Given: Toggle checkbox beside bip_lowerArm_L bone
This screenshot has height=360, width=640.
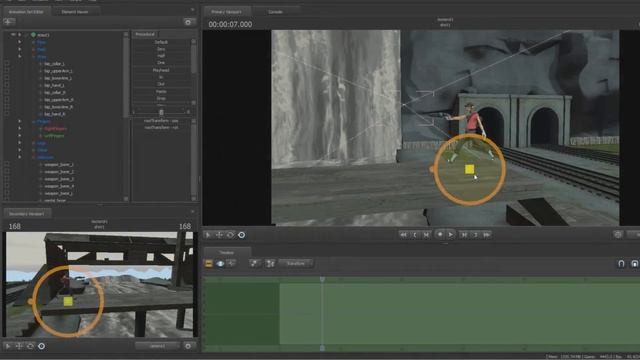Looking at the screenshot, I should (7, 78).
